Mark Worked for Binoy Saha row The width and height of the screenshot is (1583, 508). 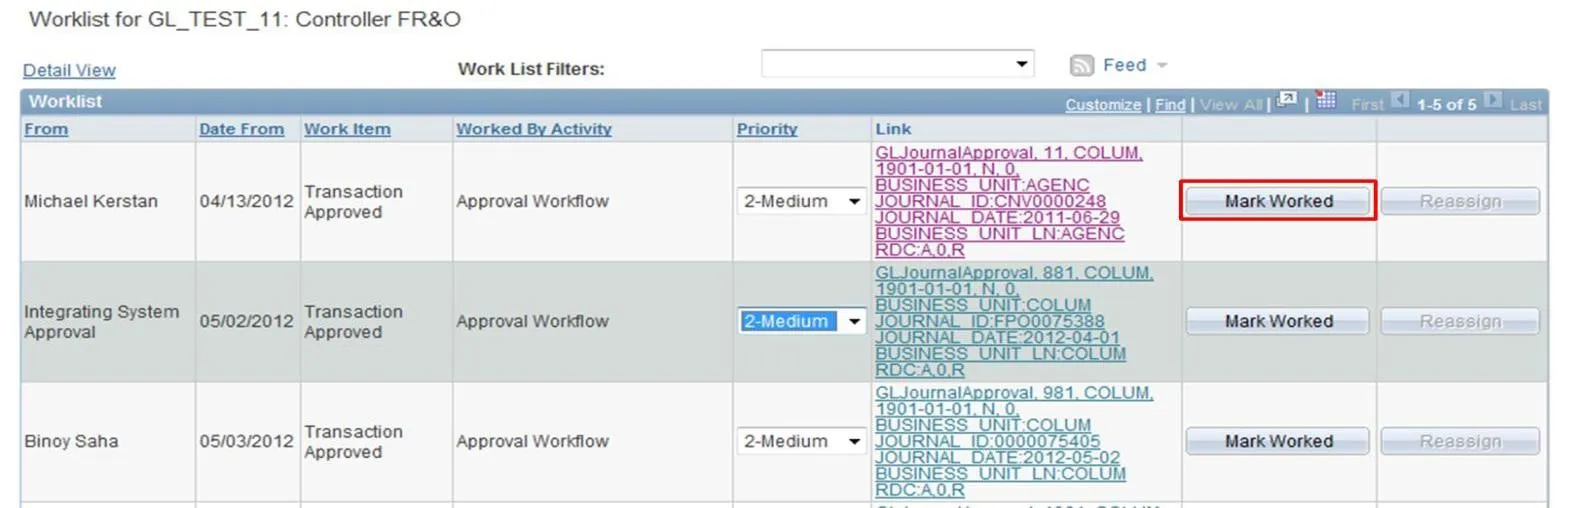(1278, 441)
